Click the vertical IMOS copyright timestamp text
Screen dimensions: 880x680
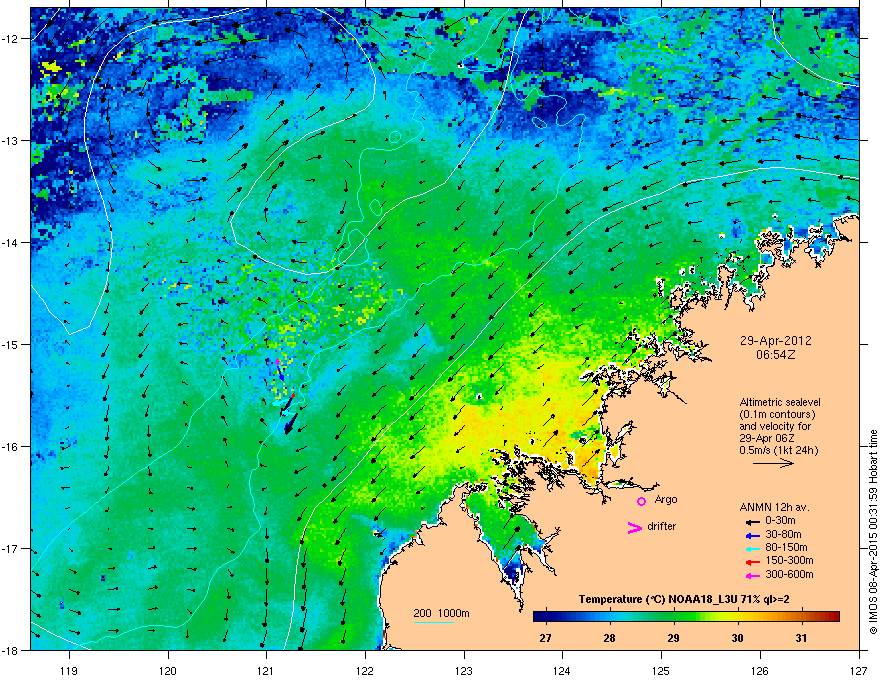[873, 532]
